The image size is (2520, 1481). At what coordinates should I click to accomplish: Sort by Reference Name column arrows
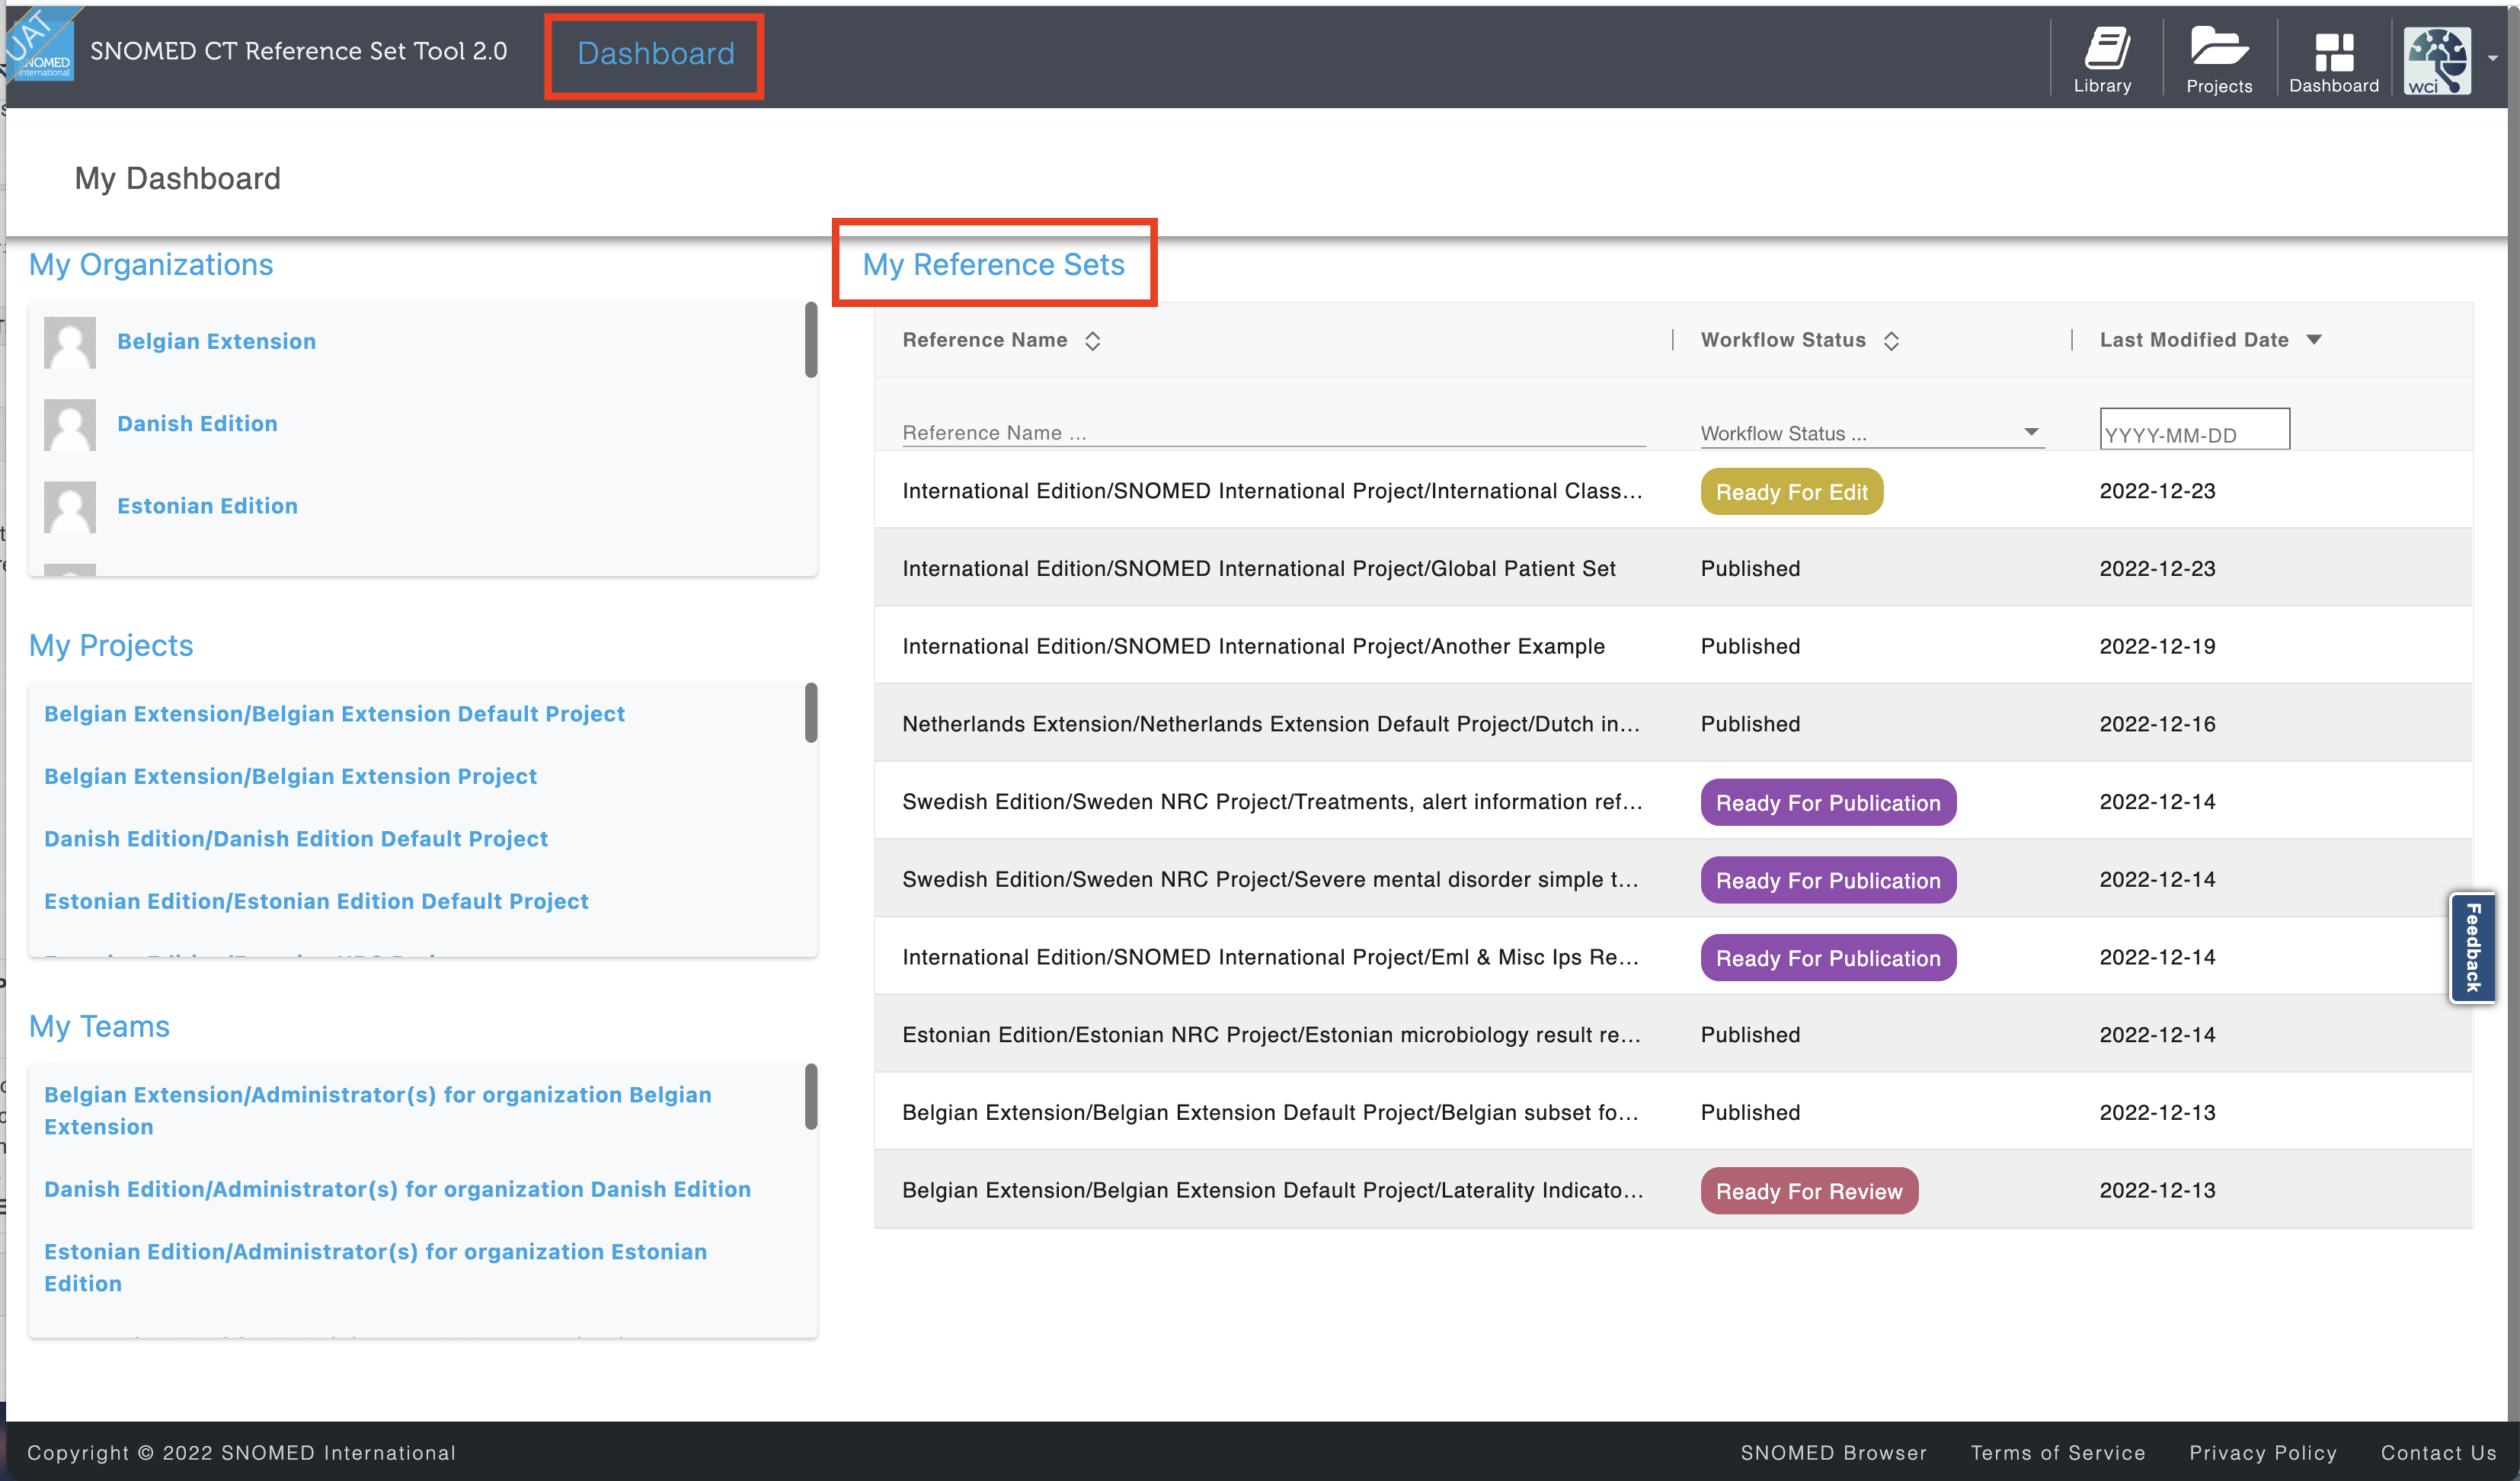pos(1093,341)
